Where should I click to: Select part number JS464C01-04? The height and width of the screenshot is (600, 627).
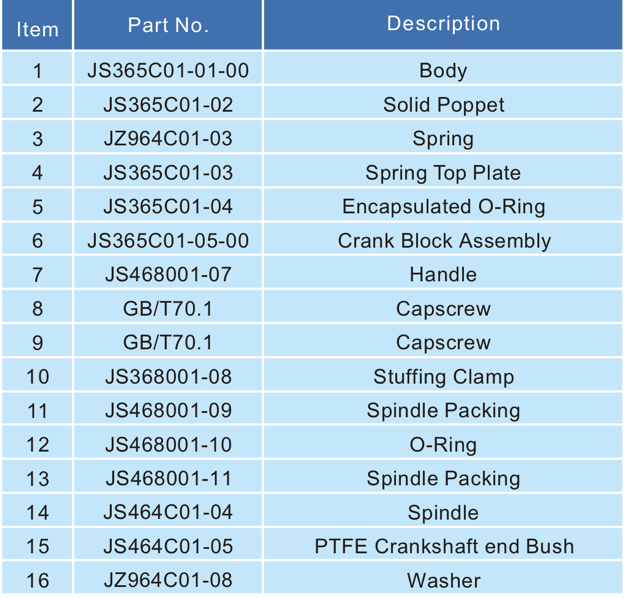pos(168,513)
